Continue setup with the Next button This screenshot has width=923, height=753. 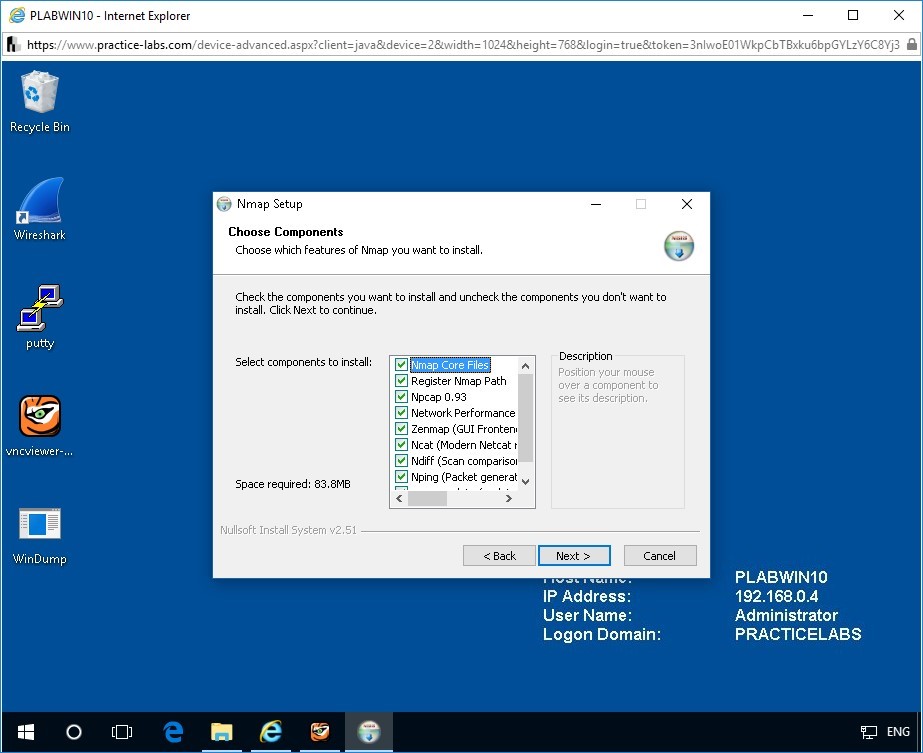point(574,556)
